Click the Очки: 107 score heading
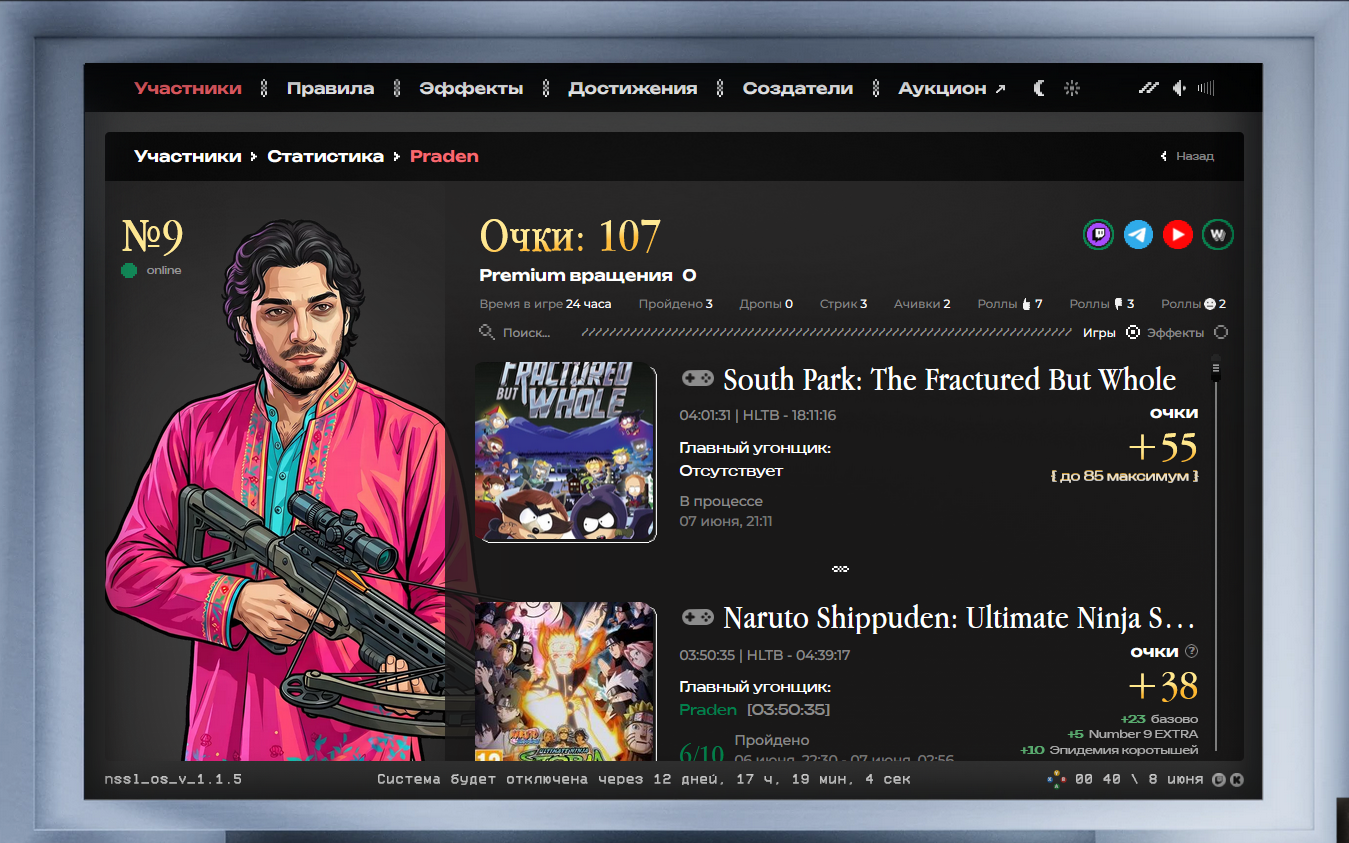 [570, 236]
